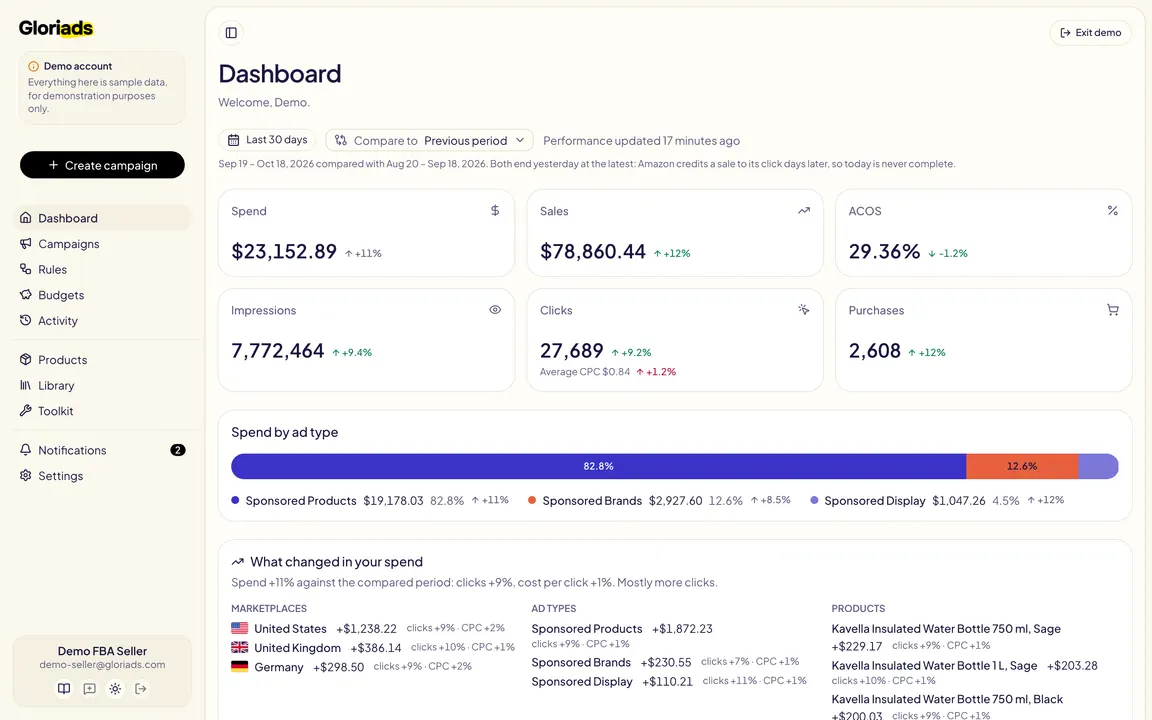Image resolution: width=1152 pixels, height=720 pixels.
Task: Open the Compare to Previous period dropdown
Action: click(x=429, y=140)
